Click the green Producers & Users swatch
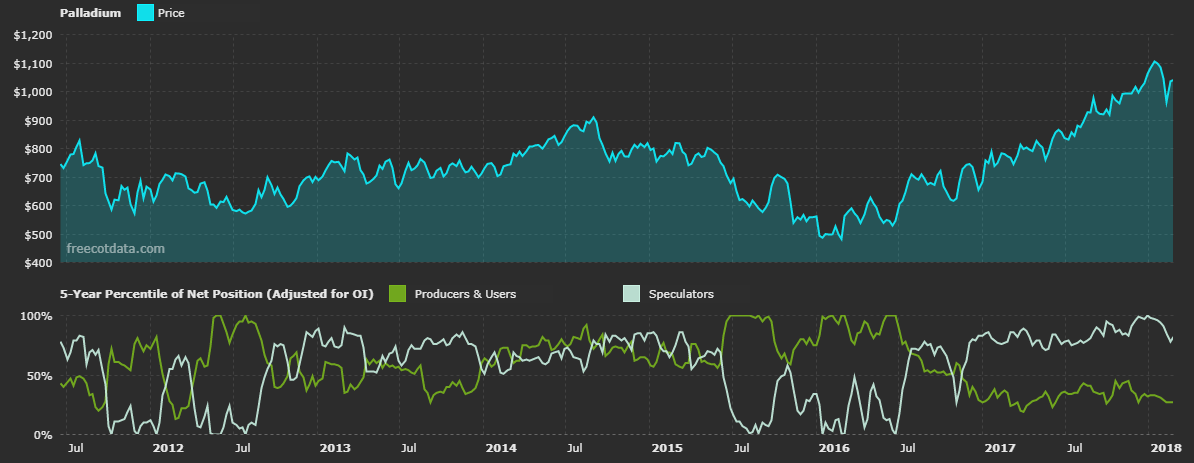The image size is (1194, 463). (x=397, y=293)
